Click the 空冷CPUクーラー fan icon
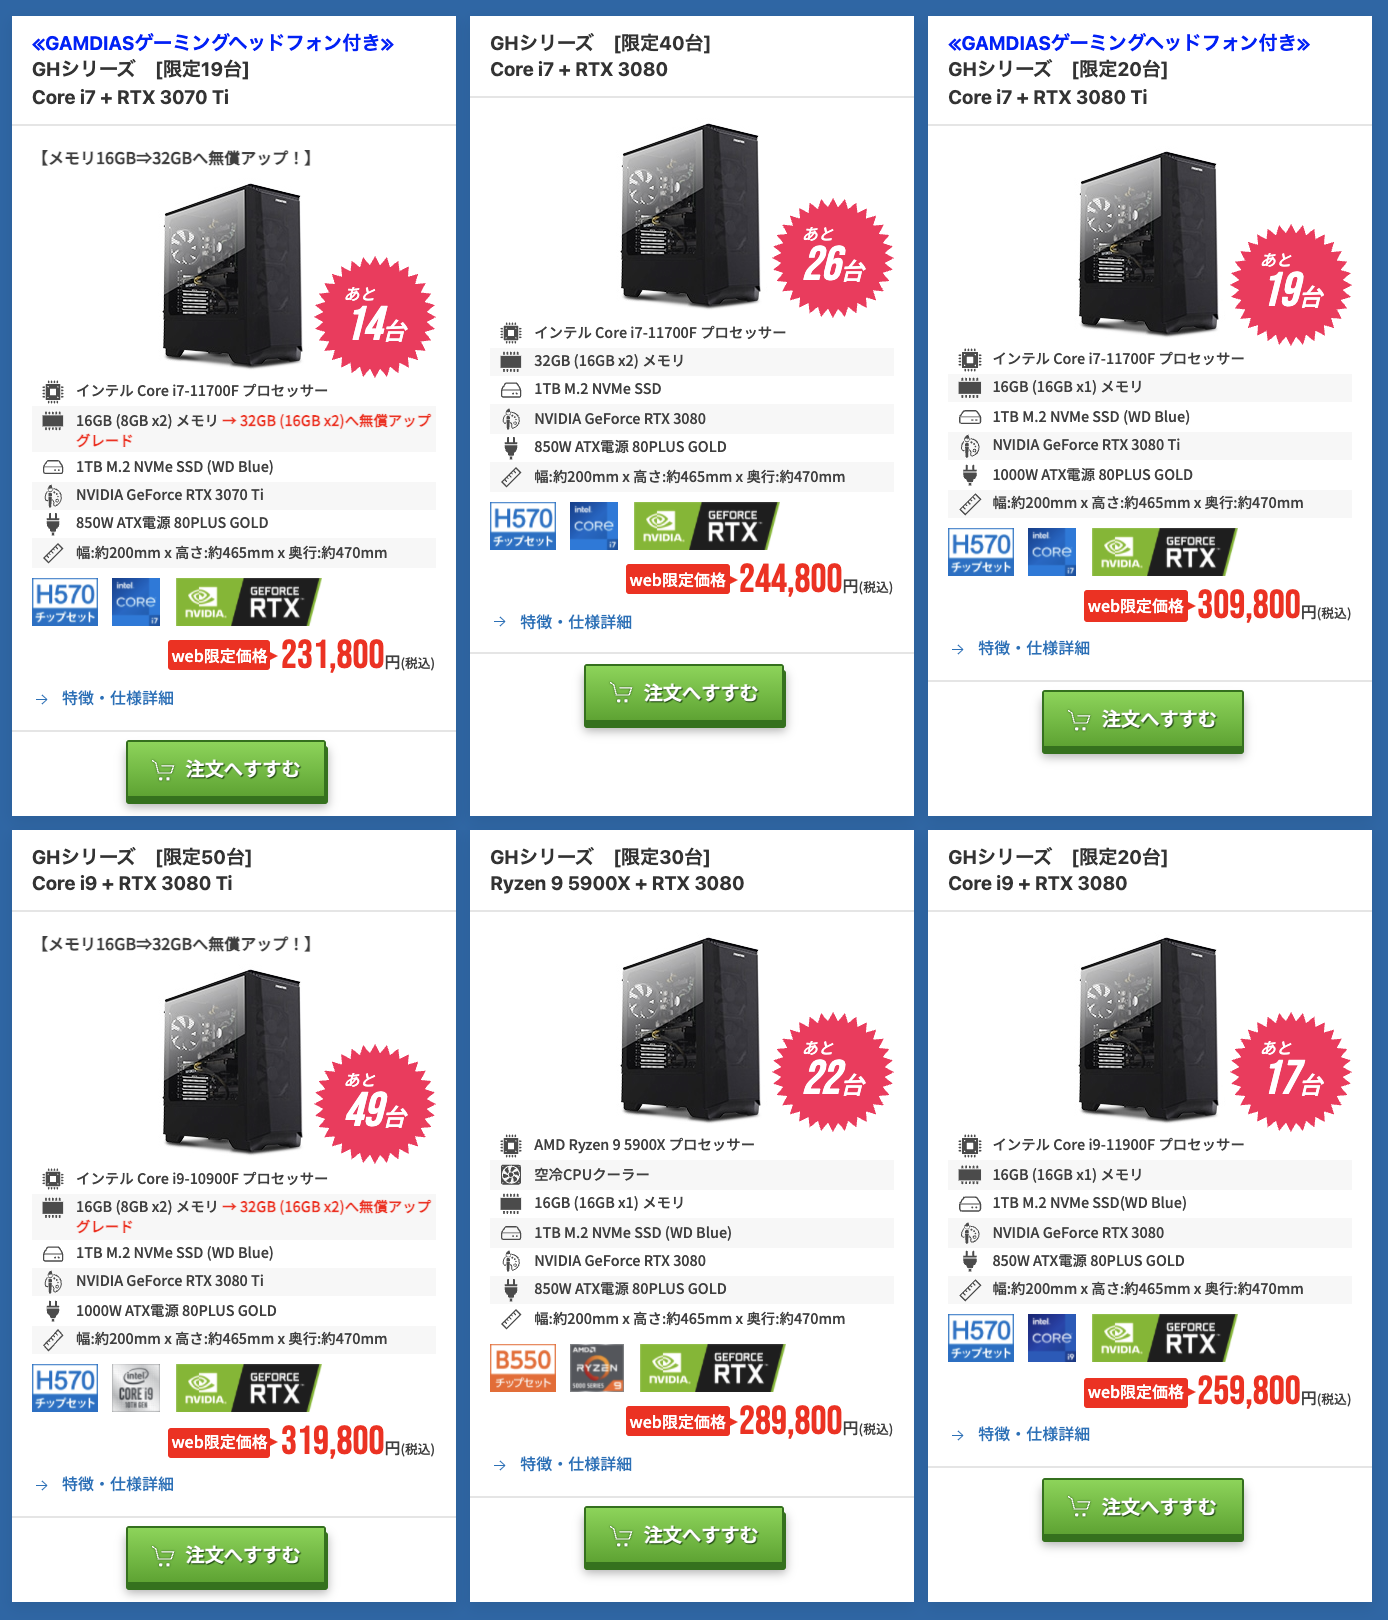 pos(511,1175)
